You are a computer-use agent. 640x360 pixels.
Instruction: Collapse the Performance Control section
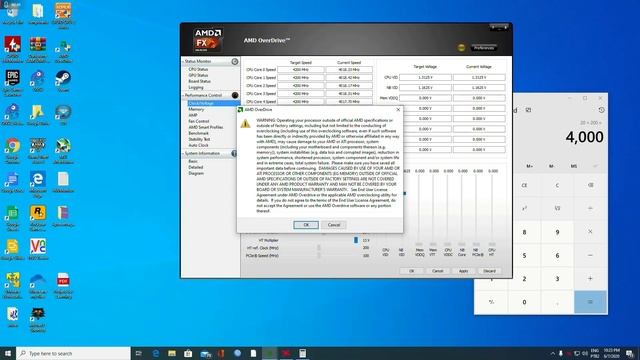[x=183, y=96]
